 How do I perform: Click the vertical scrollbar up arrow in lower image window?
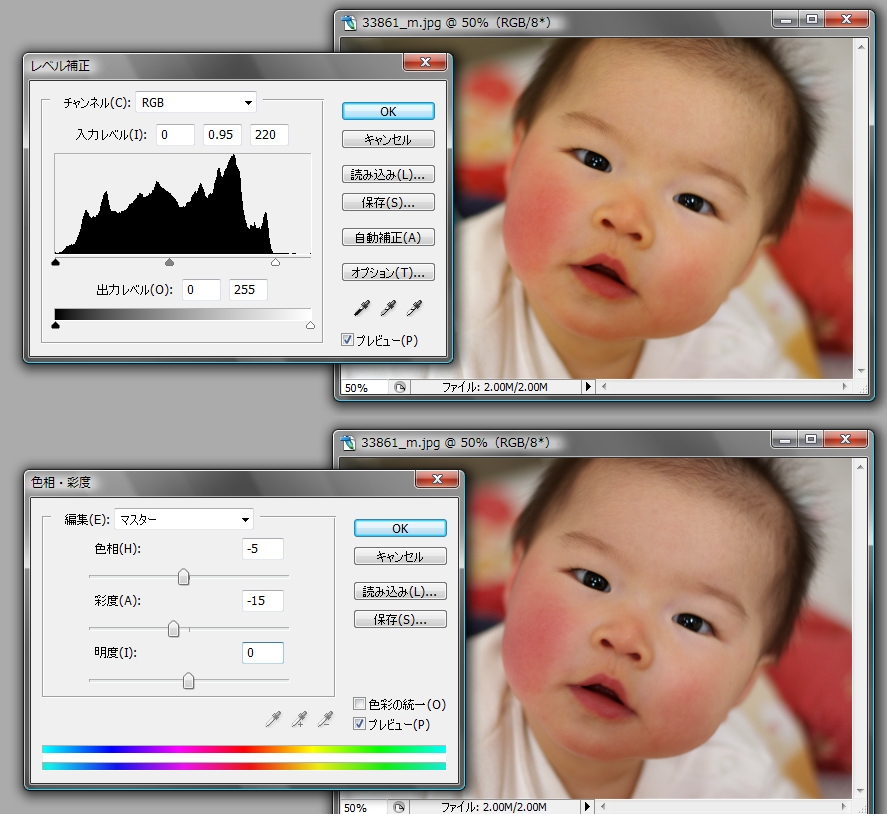(x=860, y=467)
